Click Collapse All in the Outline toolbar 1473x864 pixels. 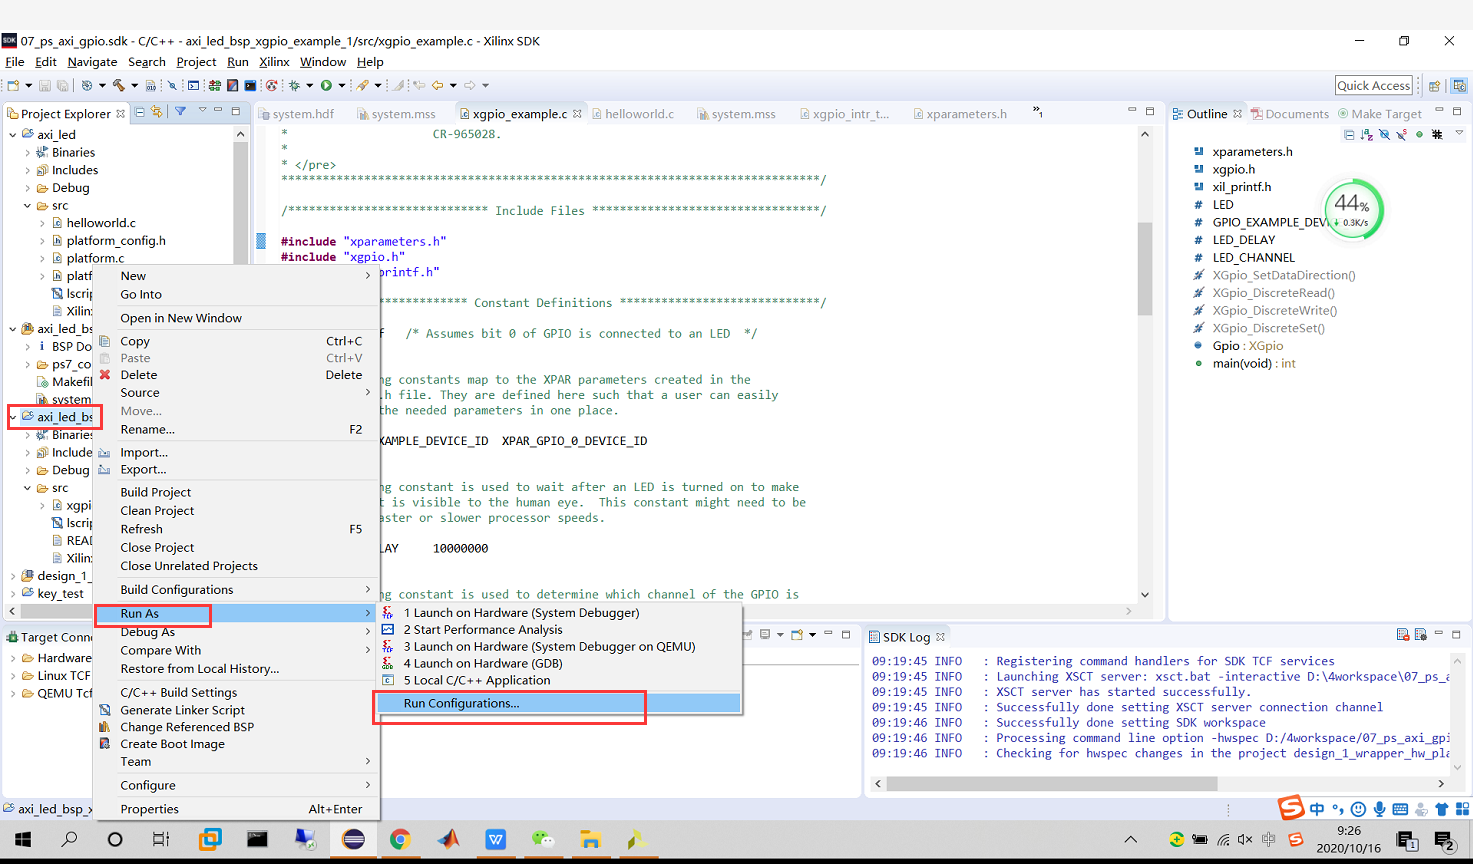tap(1349, 134)
